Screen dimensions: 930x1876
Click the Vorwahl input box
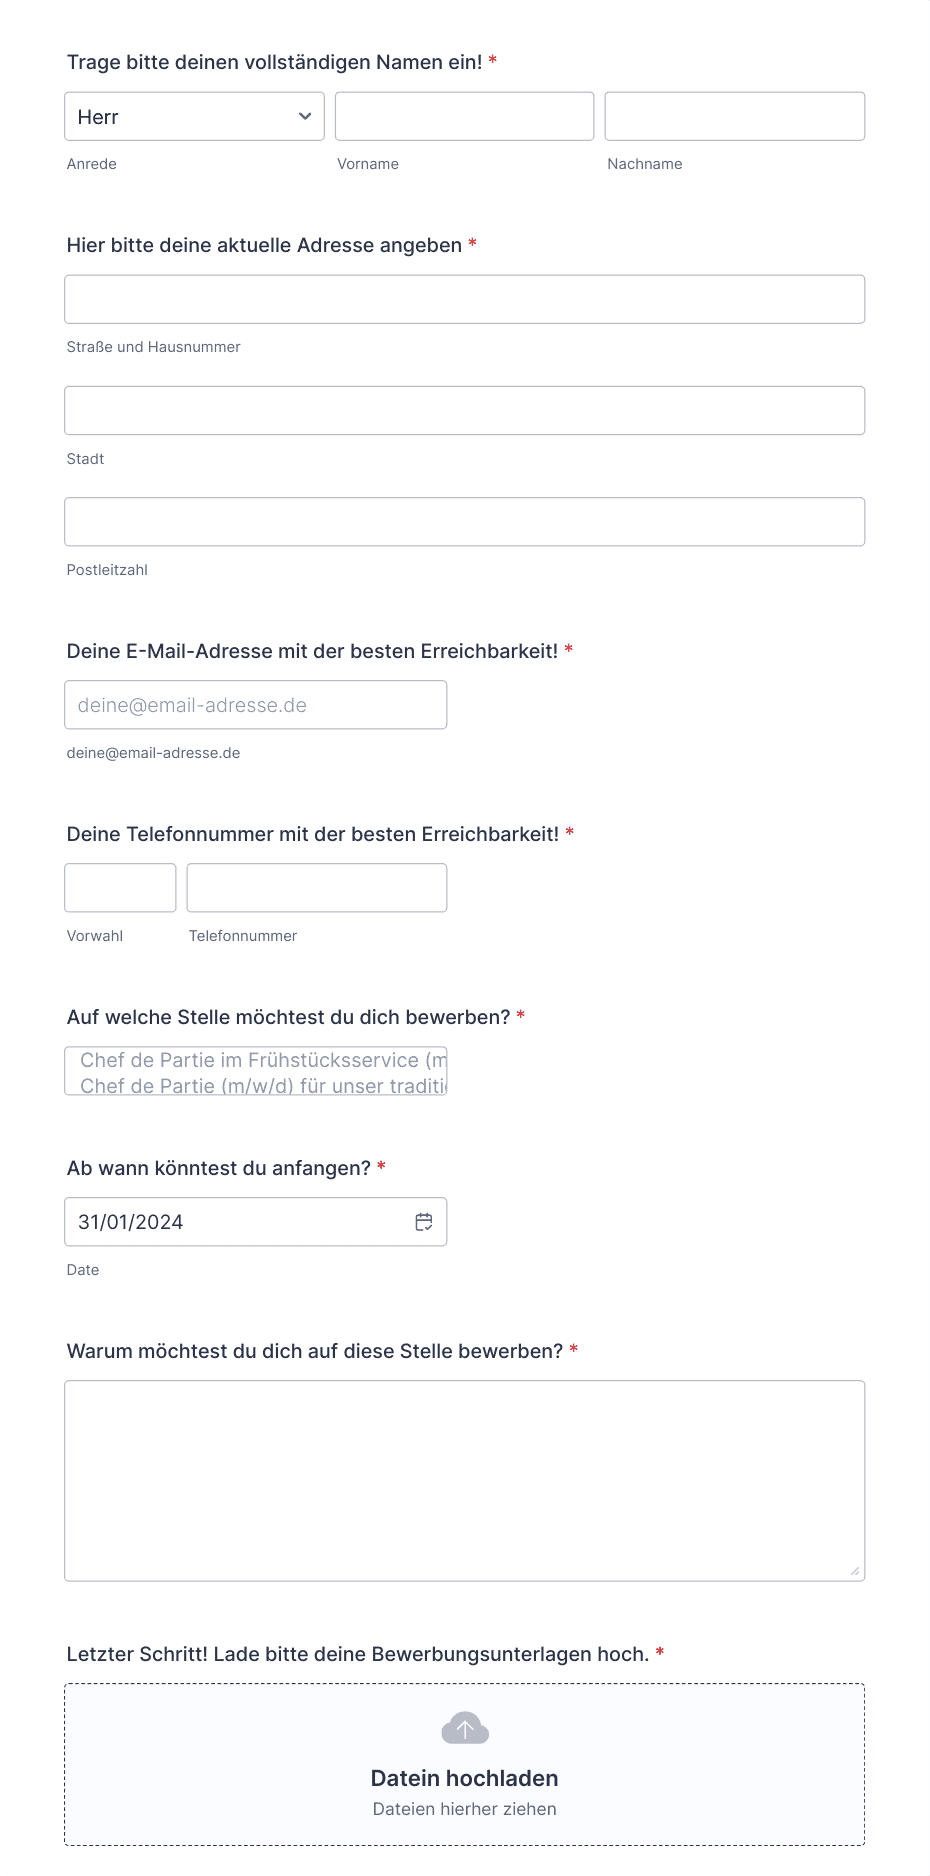pyautogui.click(x=120, y=888)
